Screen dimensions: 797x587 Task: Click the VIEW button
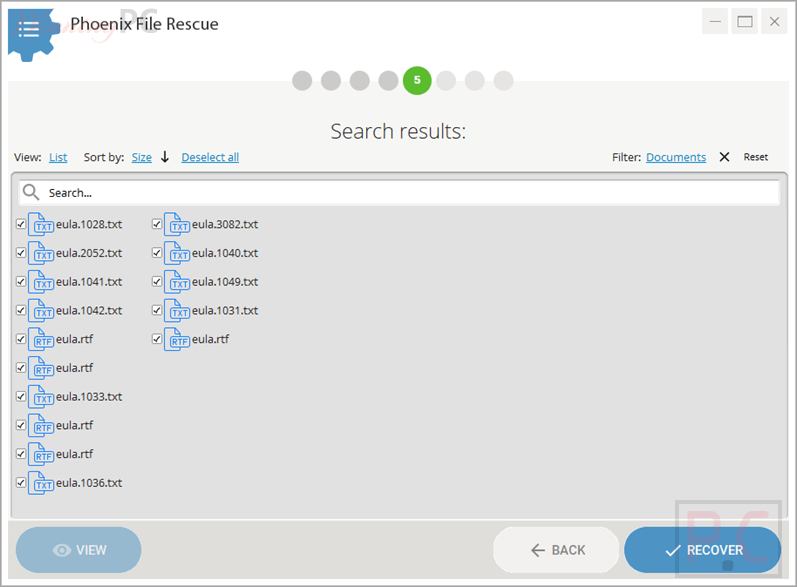pyautogui.click(x=79, y=550)
